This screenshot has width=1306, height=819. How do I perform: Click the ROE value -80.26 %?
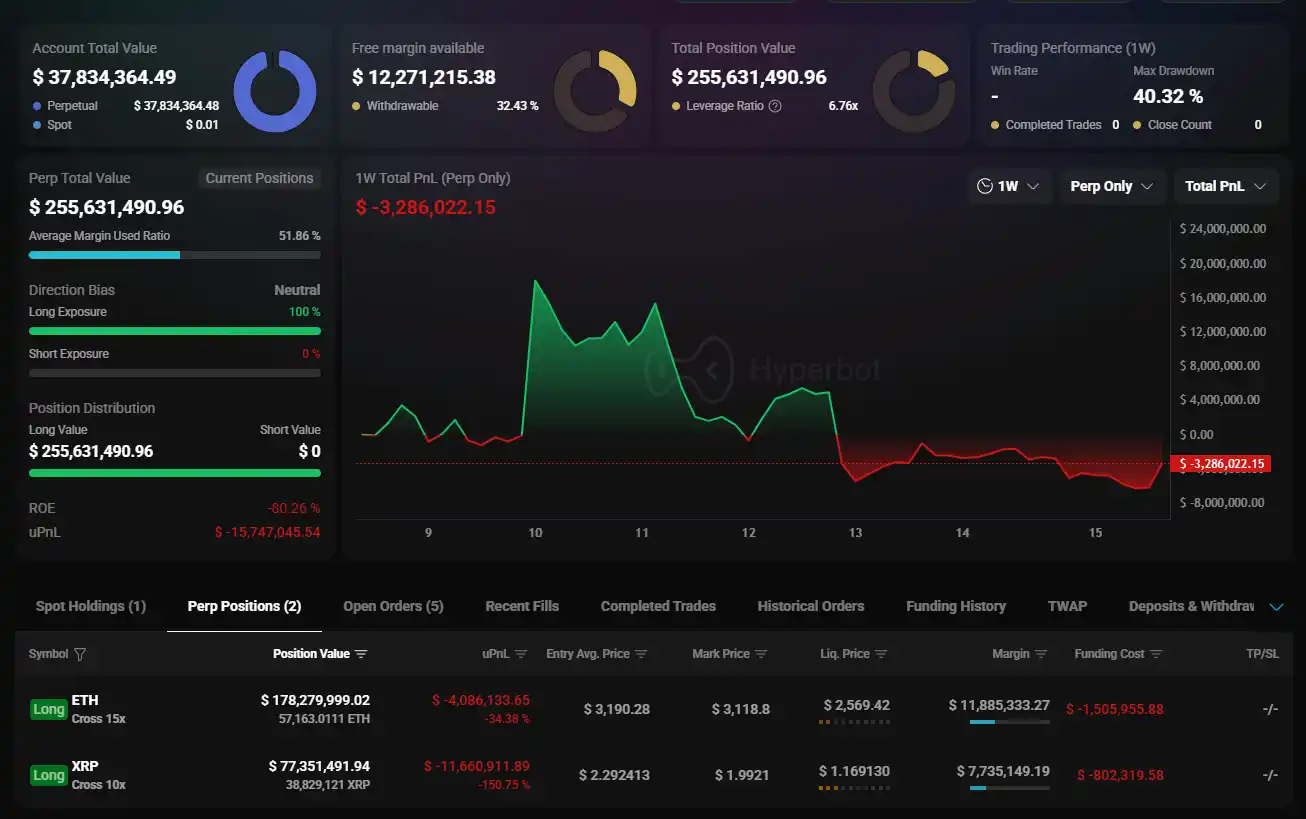coord(294,508)
